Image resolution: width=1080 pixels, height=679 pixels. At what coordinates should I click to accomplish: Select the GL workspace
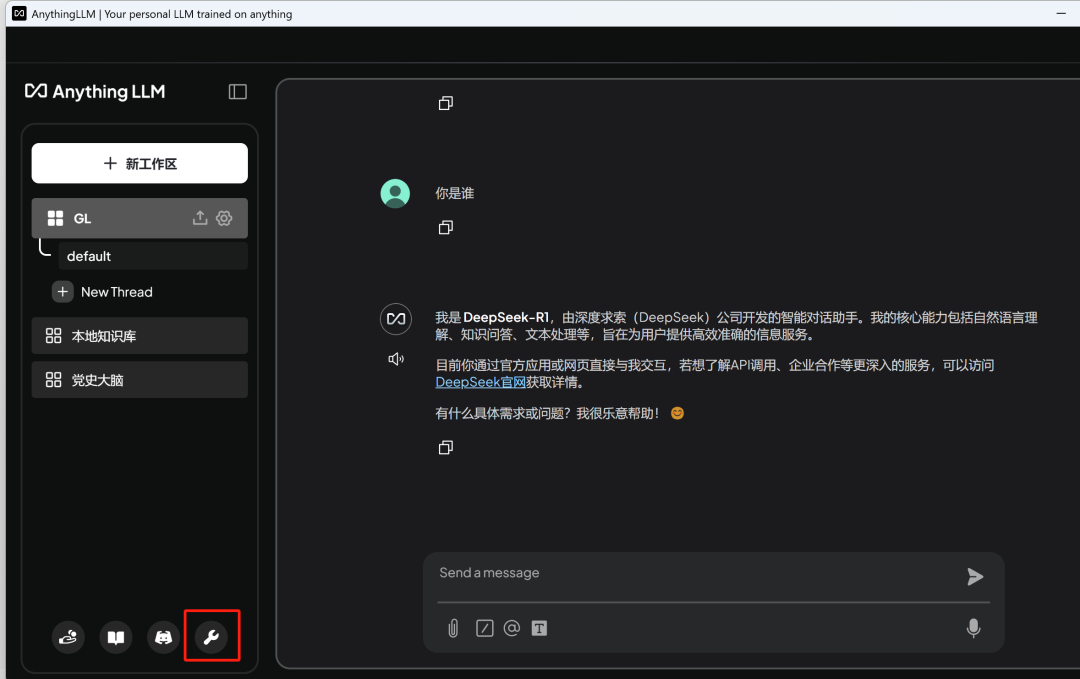140,218
